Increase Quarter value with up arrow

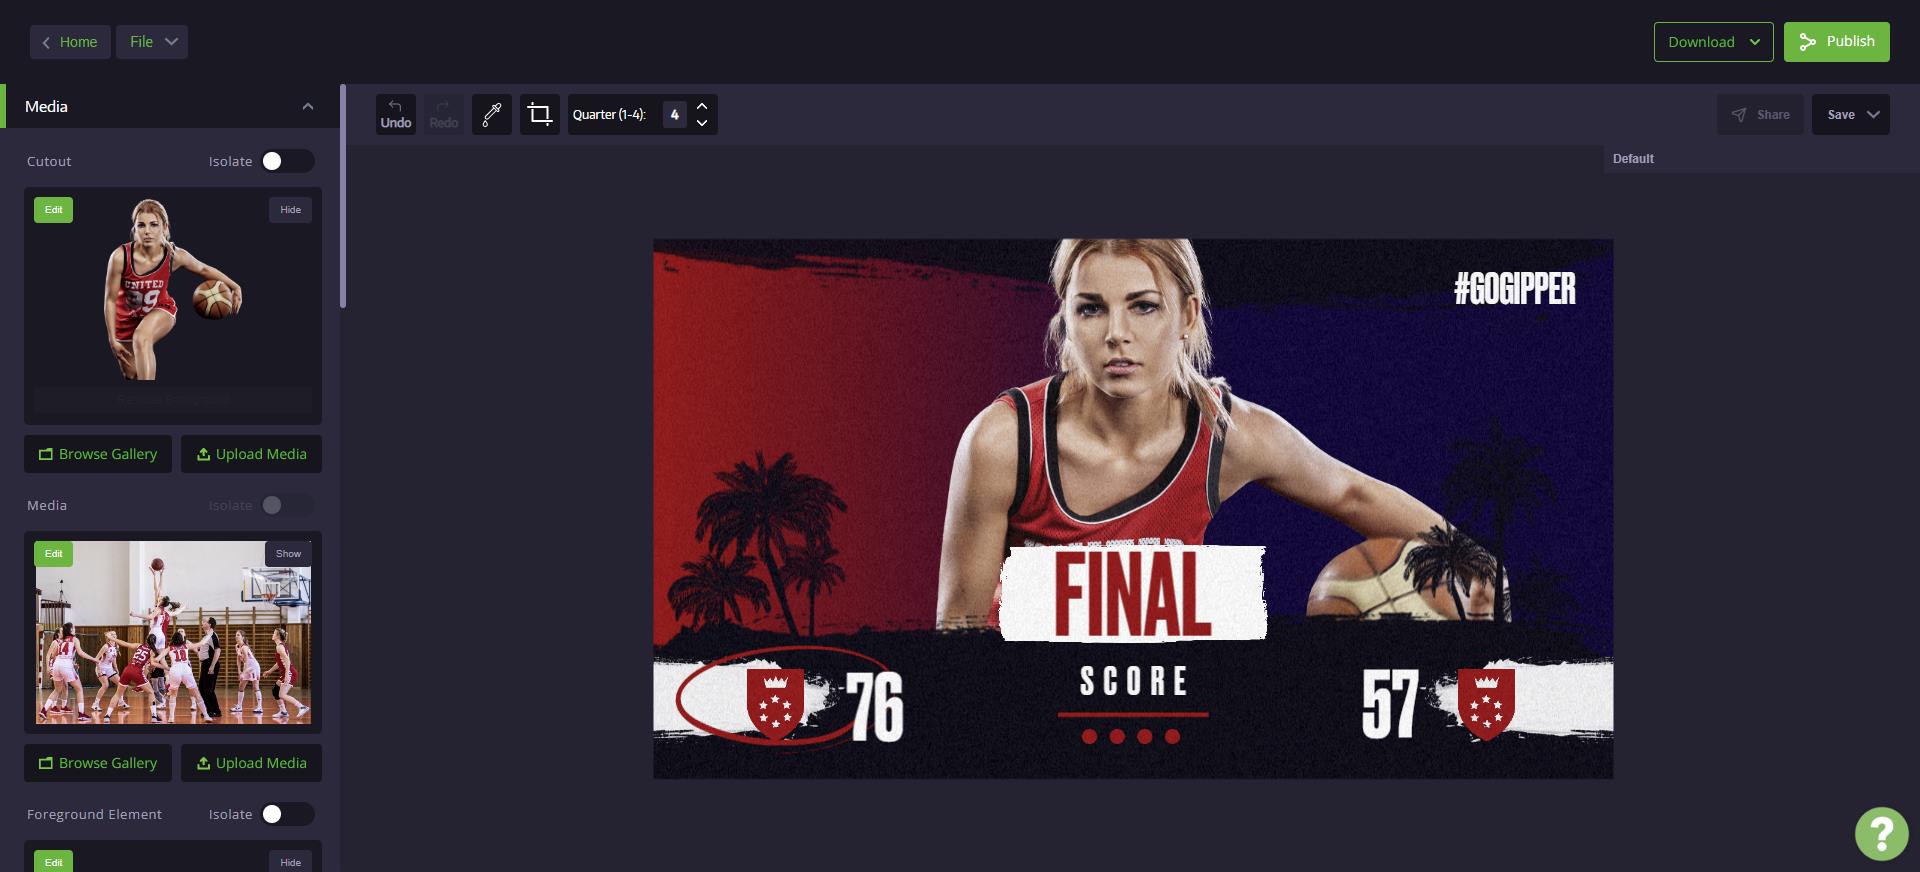coord(702,106)
